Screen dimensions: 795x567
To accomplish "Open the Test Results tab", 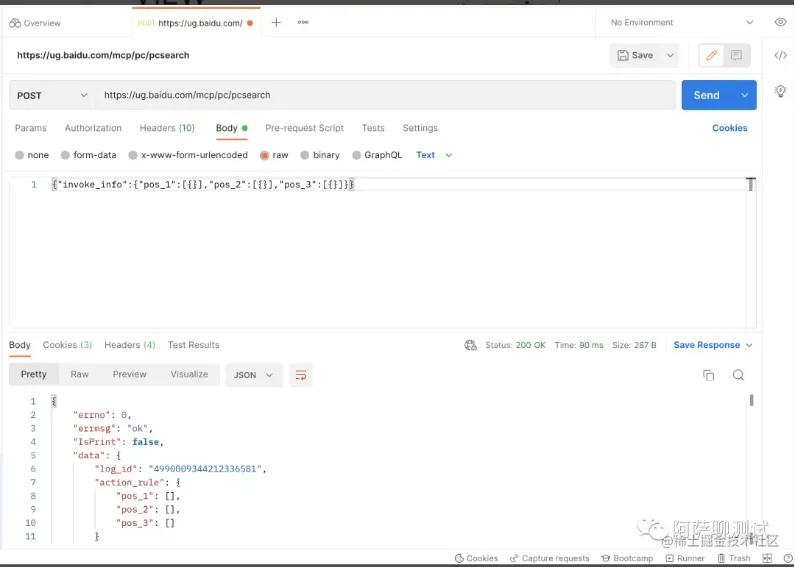I will (x=194, y=345).
